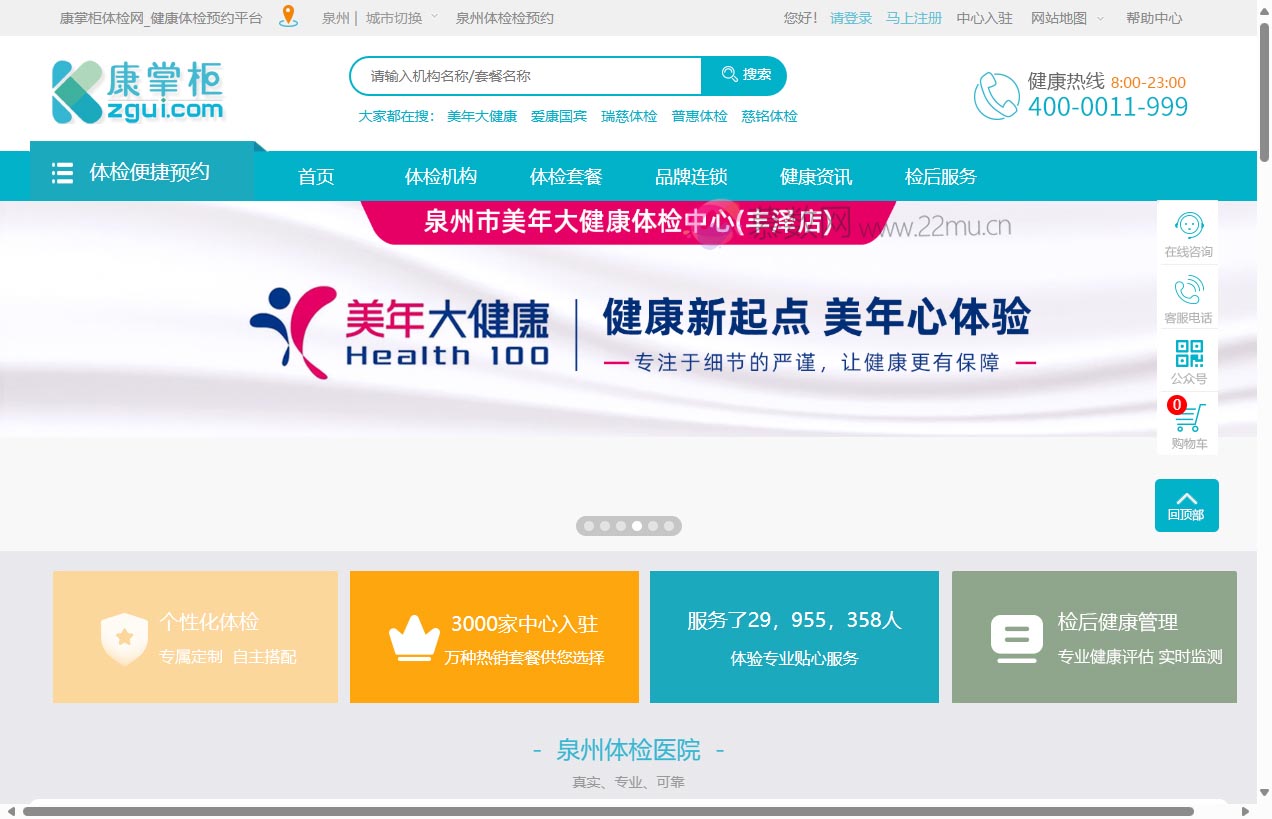1272x819 pixels.
Task: Click the orange location pin near the city name
Action: [289, 17]
